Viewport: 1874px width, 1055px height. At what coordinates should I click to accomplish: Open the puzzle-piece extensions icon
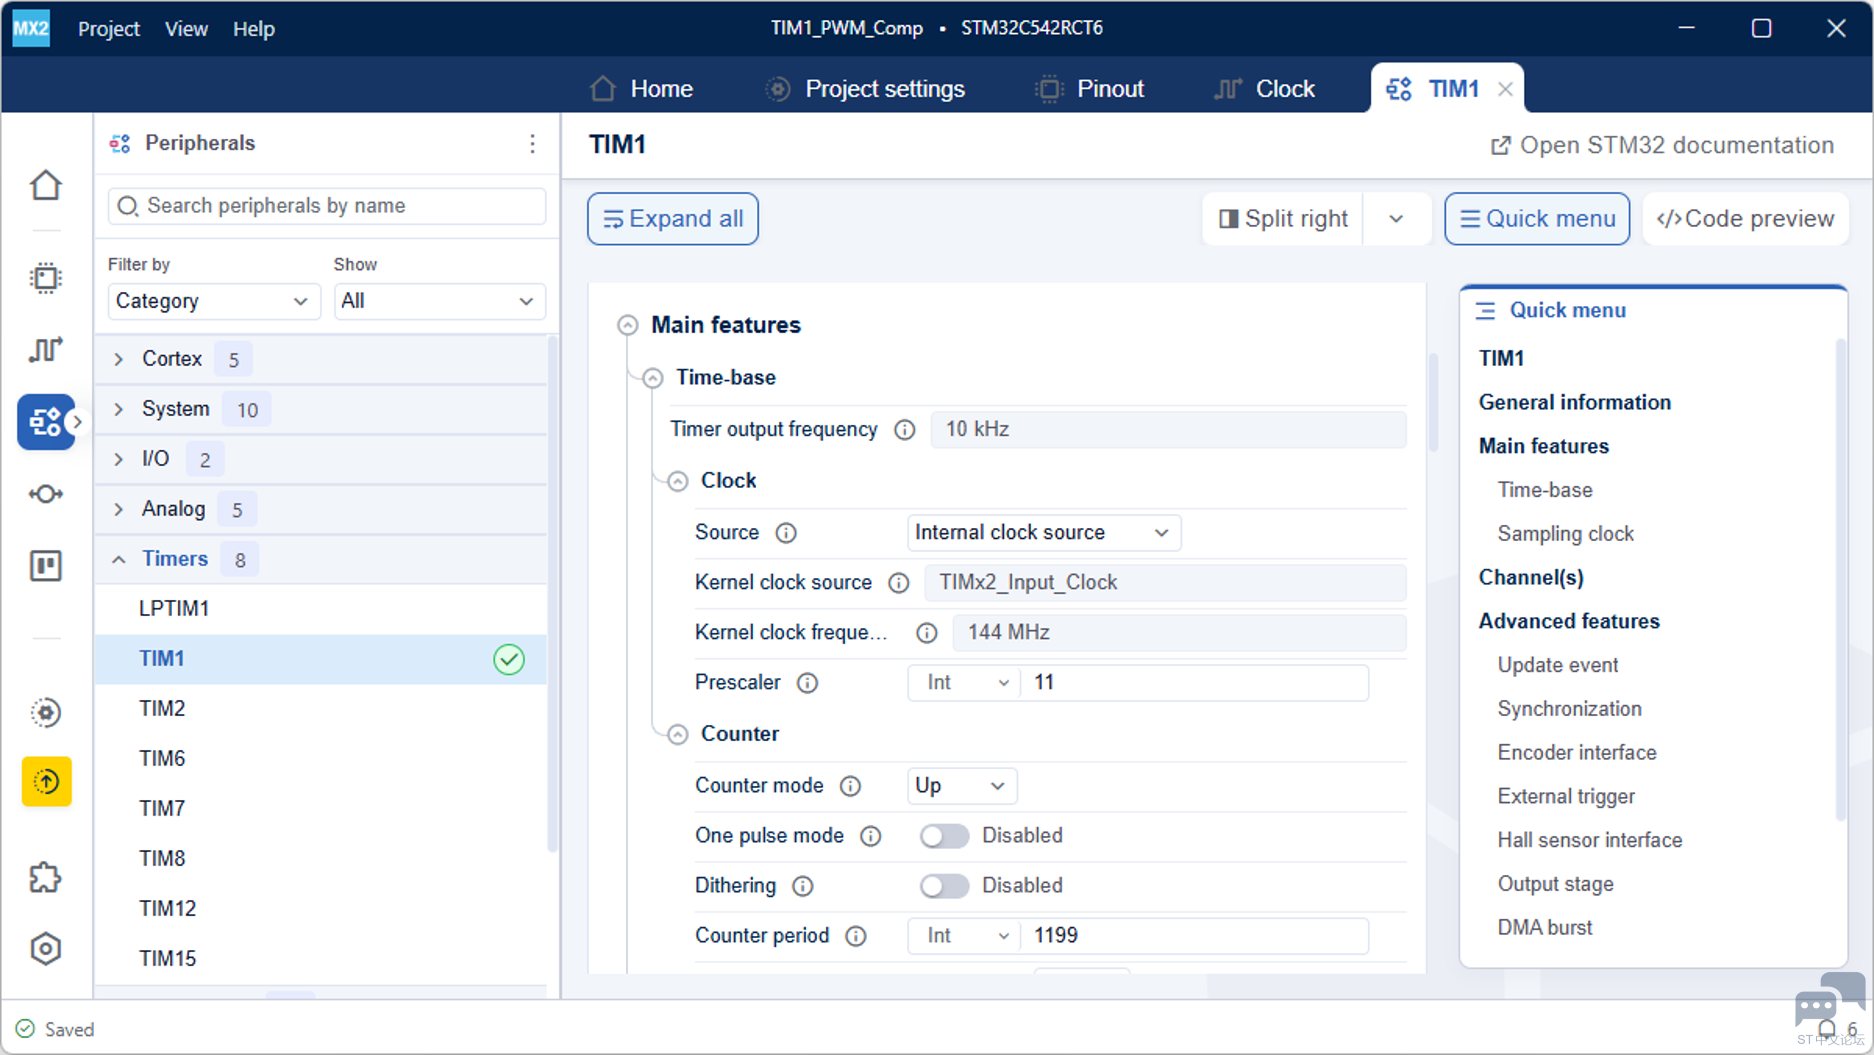click(46, 878)
